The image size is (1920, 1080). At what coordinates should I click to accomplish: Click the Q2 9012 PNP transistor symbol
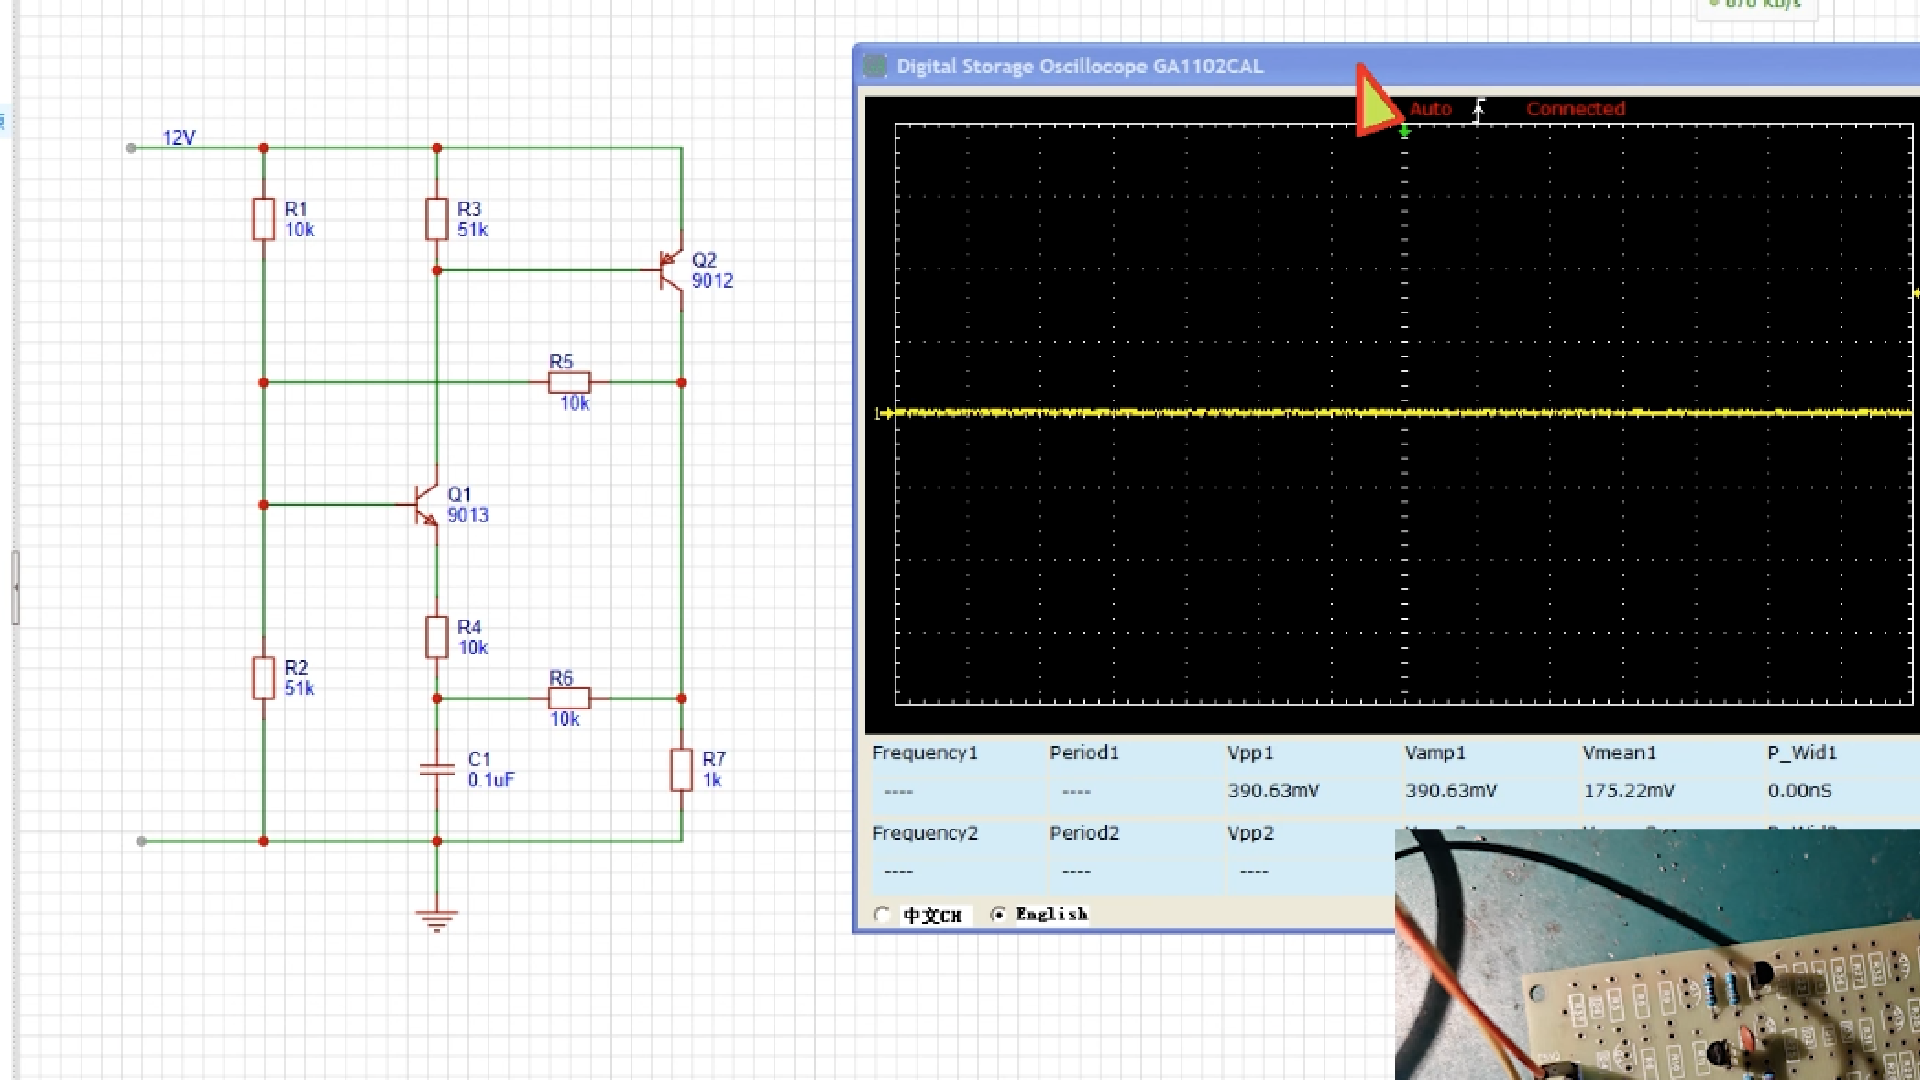[670, 270]
